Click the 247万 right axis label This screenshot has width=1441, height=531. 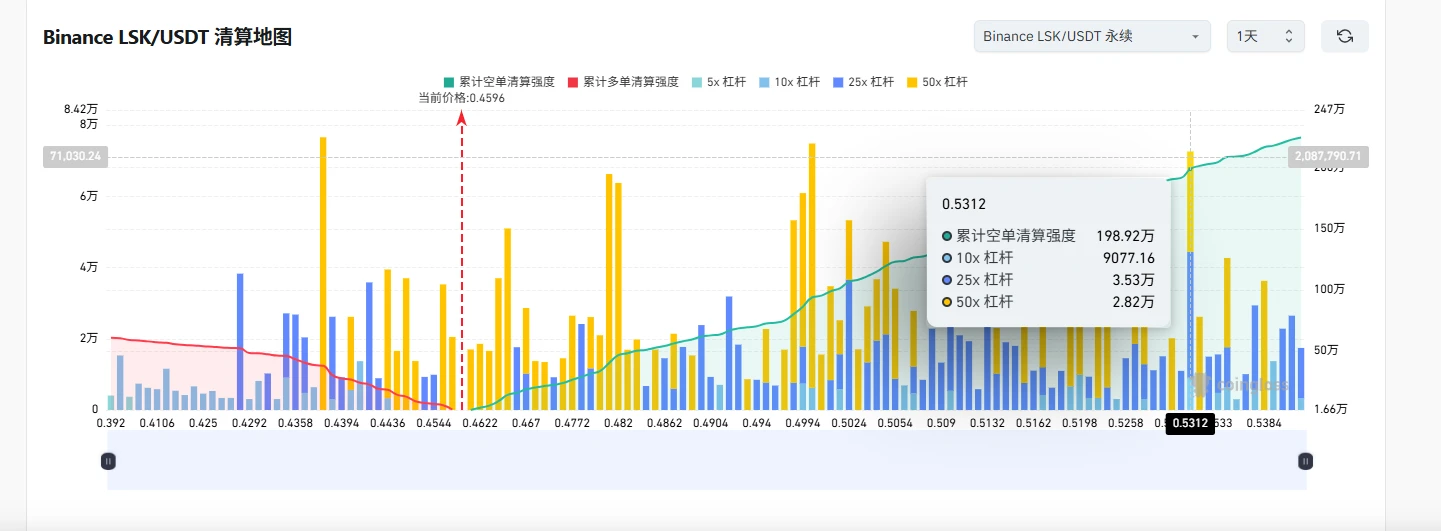1330,109
